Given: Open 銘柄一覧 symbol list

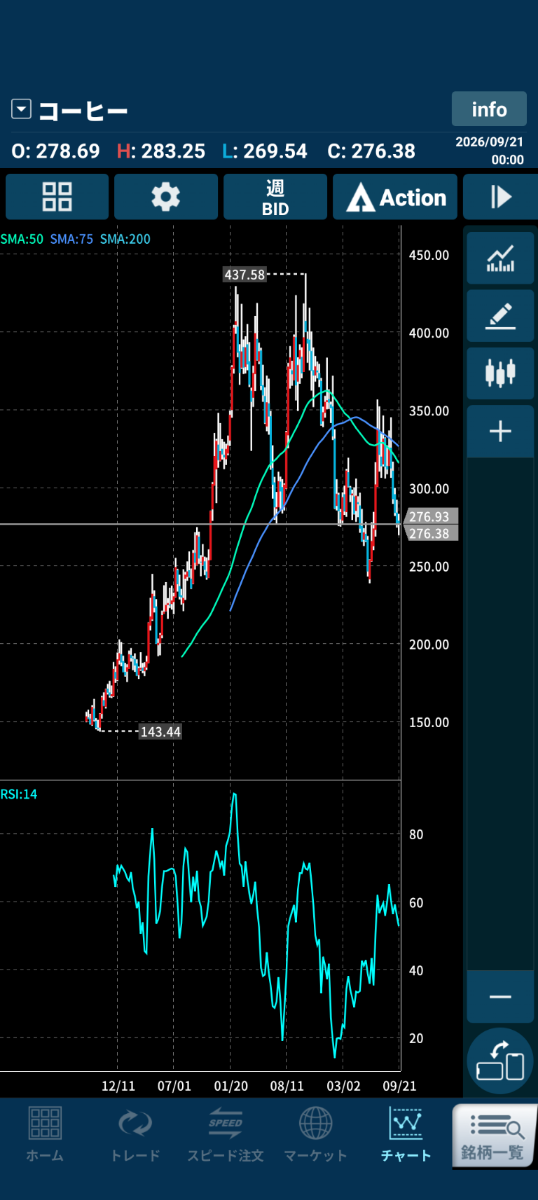Looking at the screenshot, I should 495,1135.
